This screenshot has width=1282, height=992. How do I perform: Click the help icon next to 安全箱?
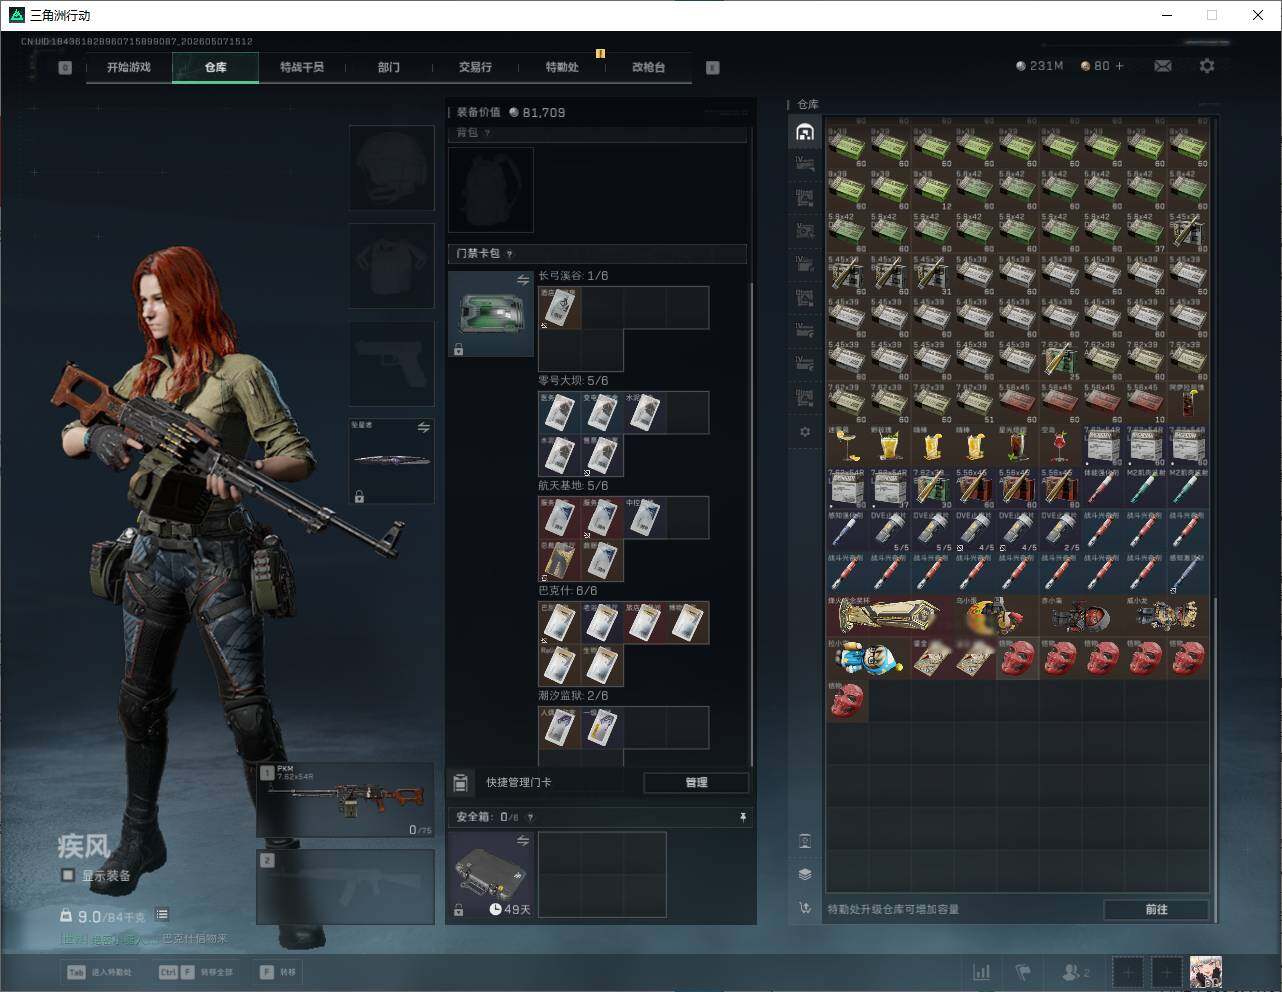[x=530, y=817]
